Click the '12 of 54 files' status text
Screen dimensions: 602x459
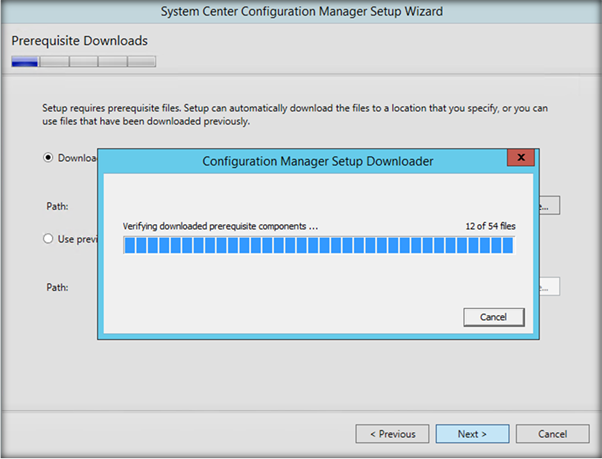pyautogui.click(x=490, y=226)
